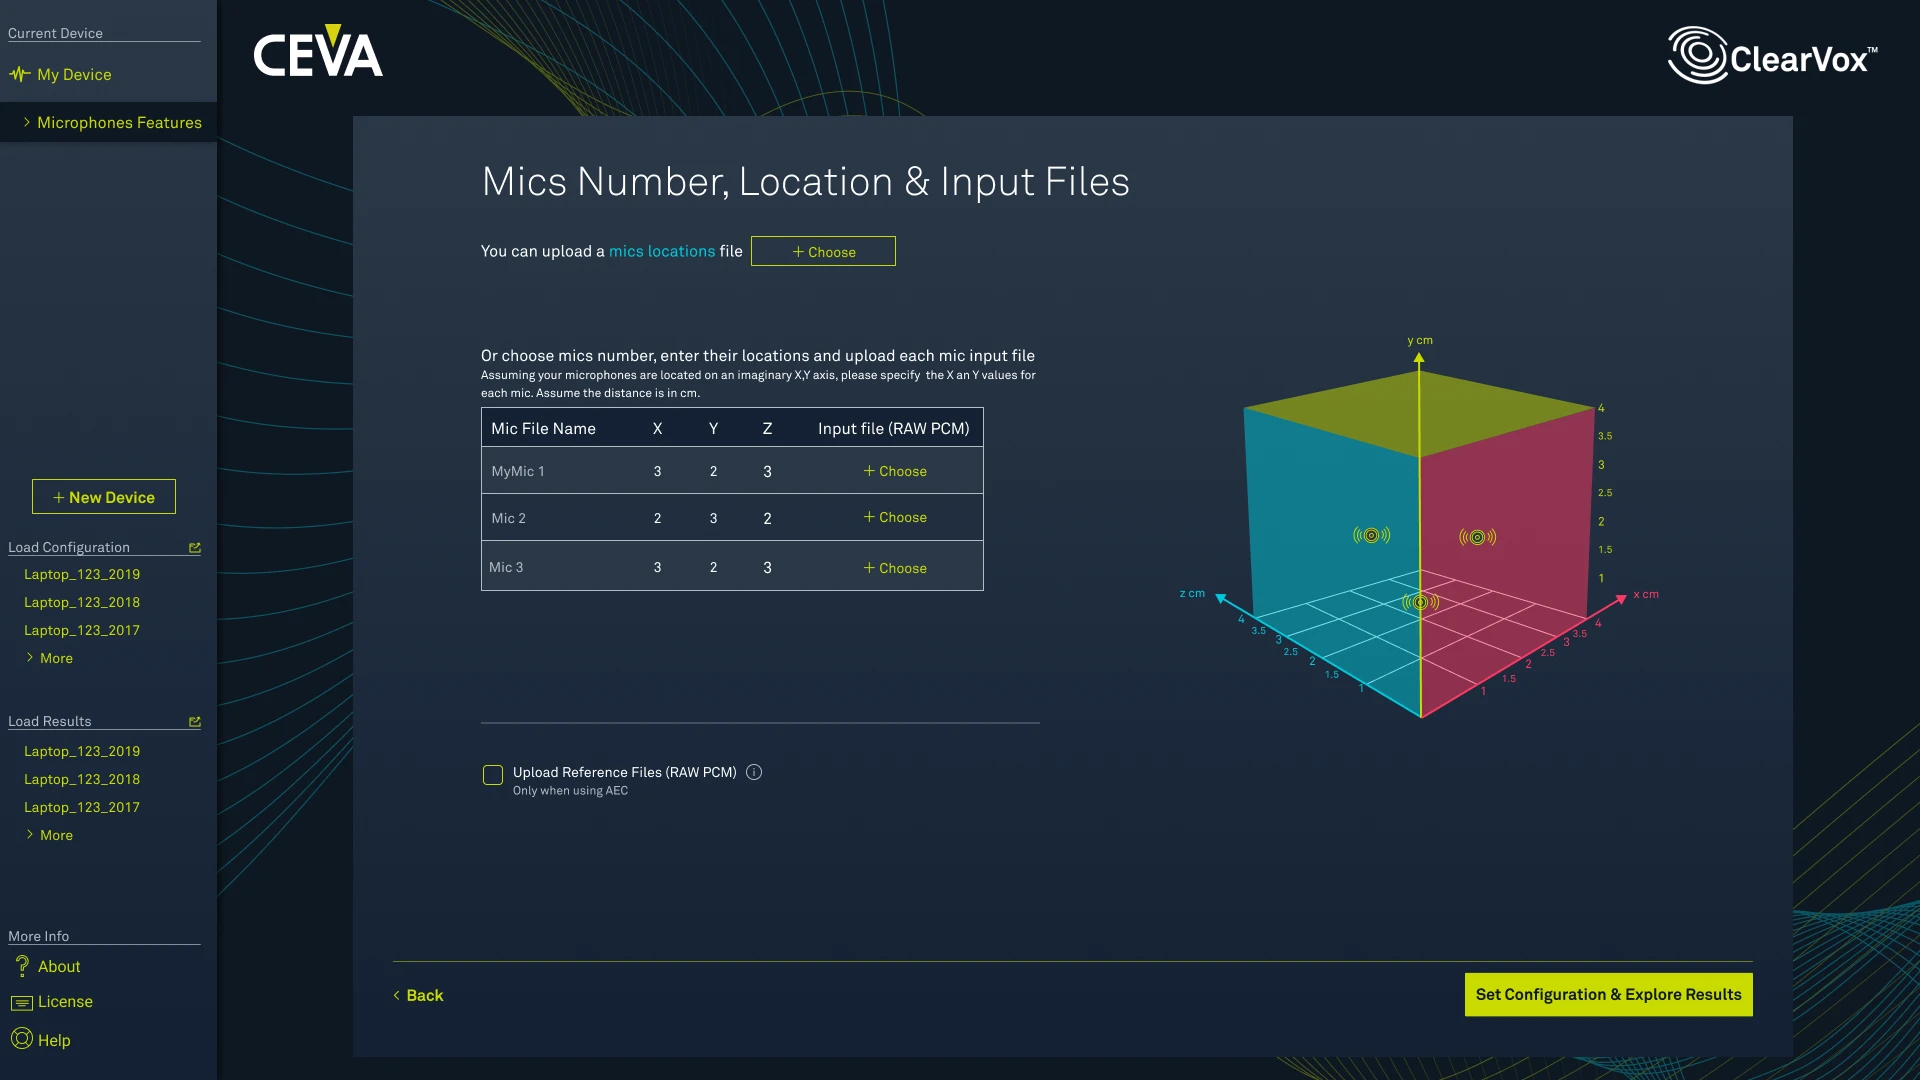
Task: Open the mics locations link
Action: [661, 251]
